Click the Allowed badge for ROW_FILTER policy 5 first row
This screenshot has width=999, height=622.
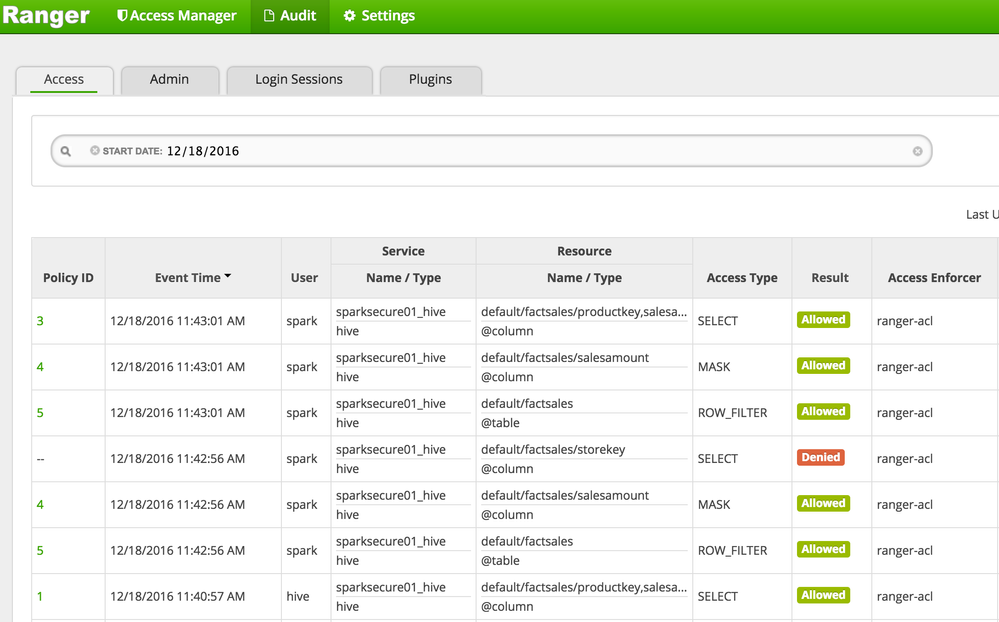click(823, 411)
